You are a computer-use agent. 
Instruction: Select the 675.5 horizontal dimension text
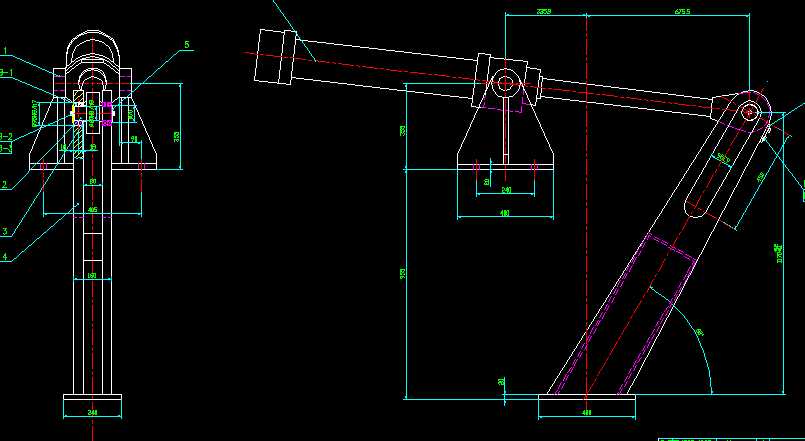click(682, 11)
